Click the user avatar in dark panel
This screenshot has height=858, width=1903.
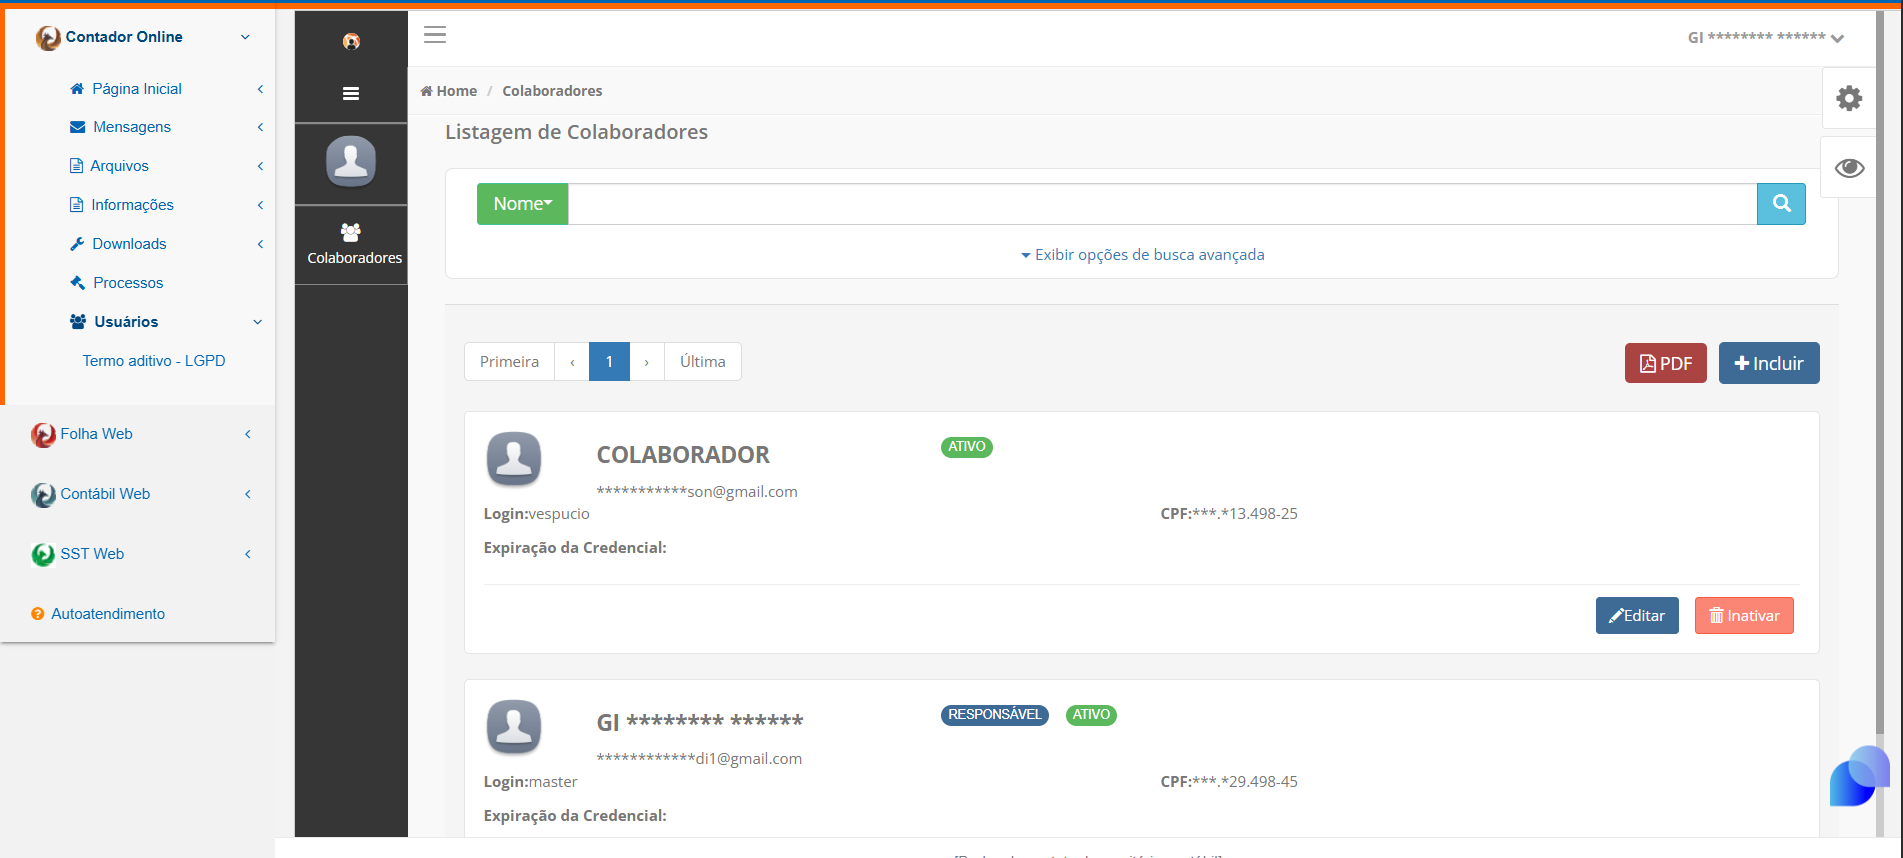(351, 161)
